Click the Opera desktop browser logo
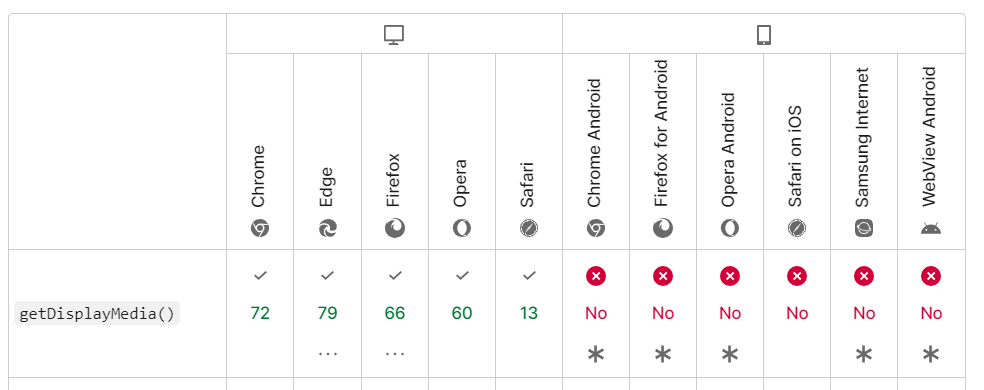This screenshot has width=984, height=390. pyautogui.click(x=462, y=228)
